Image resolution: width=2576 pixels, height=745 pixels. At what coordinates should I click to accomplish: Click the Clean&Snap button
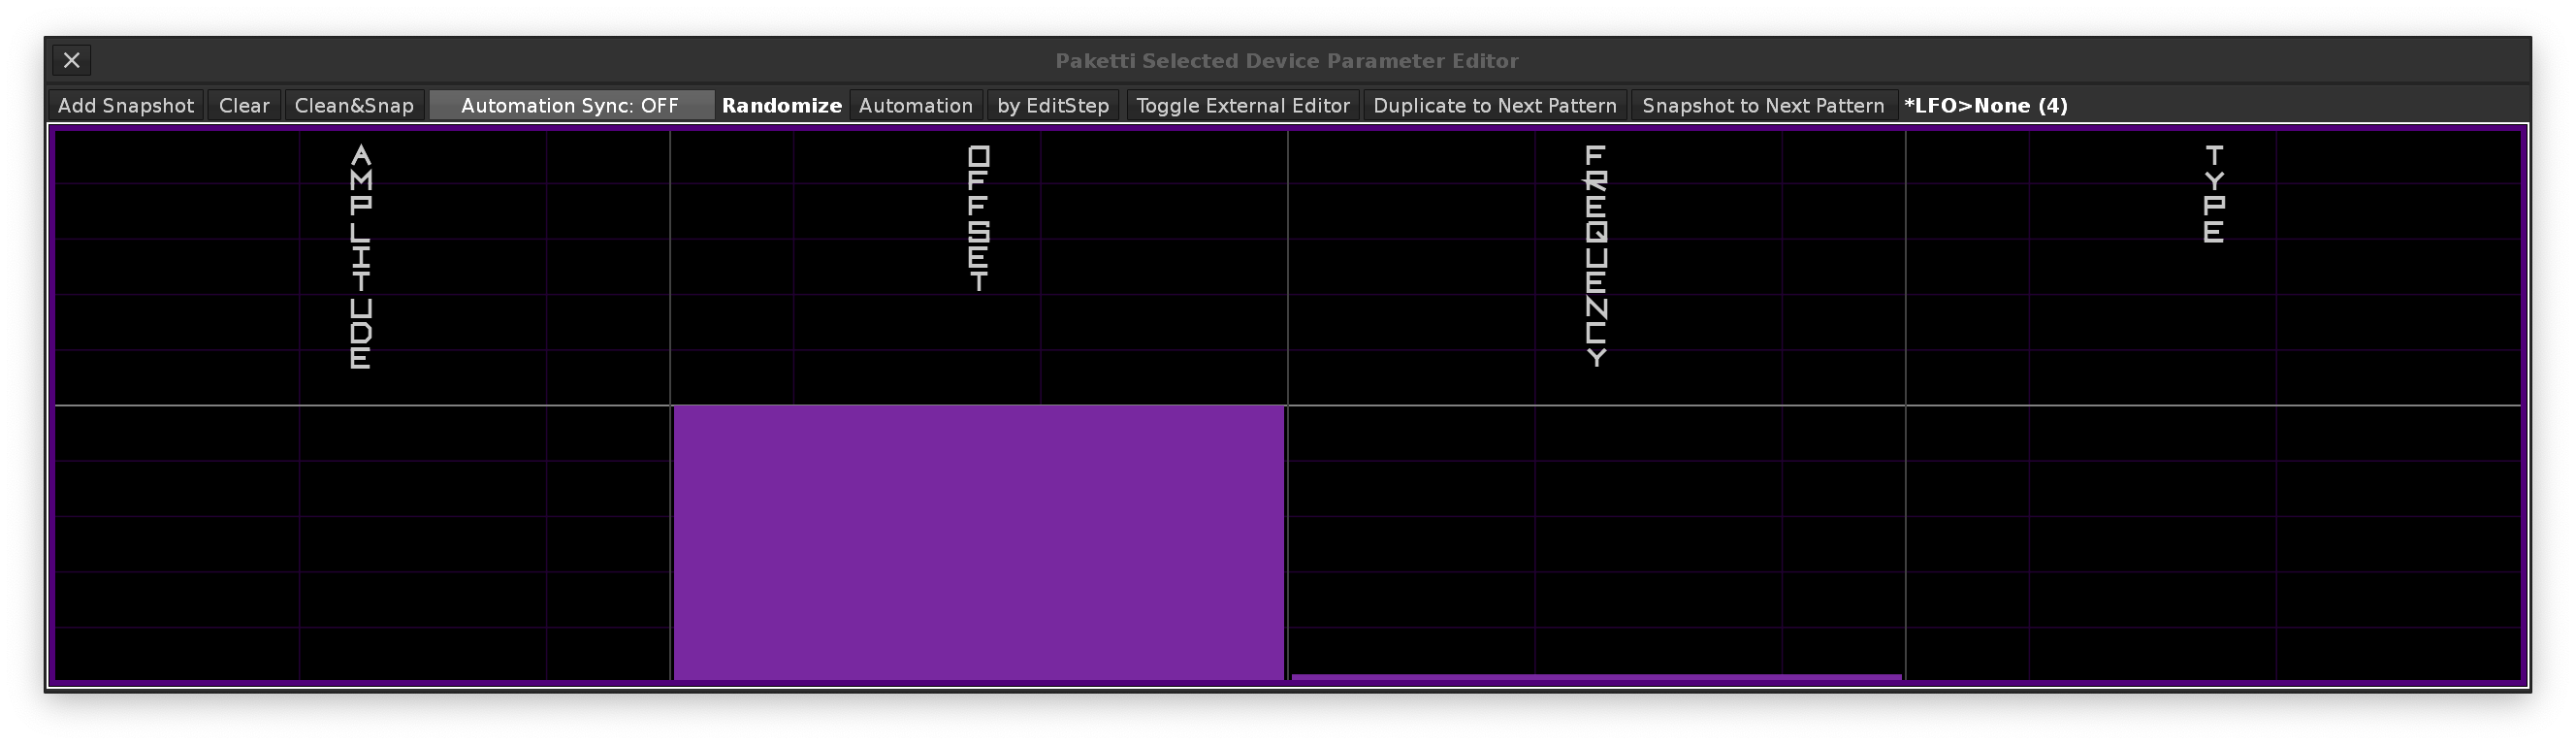click(354, 105)
